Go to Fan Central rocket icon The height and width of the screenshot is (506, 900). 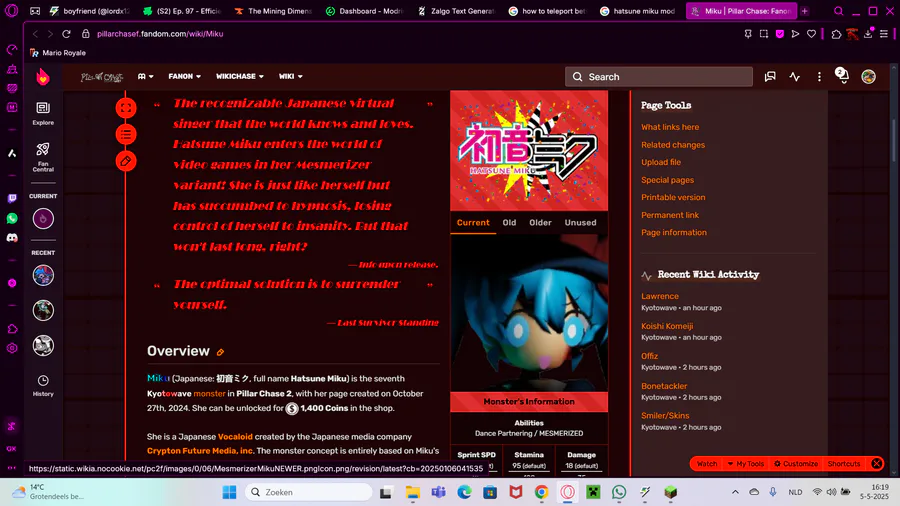coord(43,157)
